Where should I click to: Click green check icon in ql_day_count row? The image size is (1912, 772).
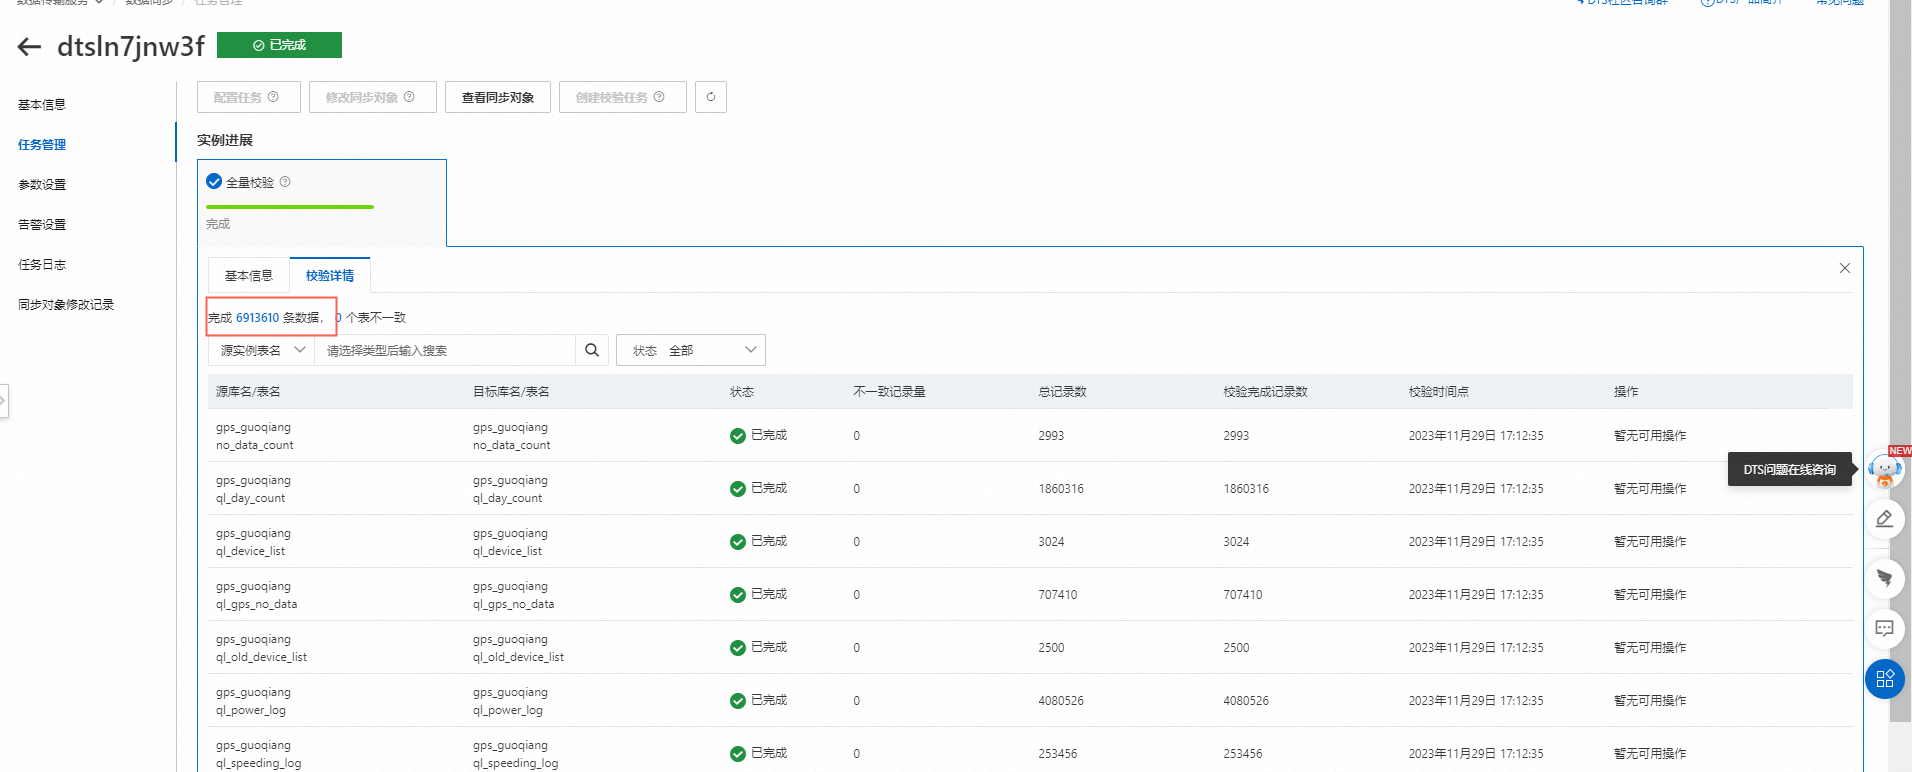[x=738, y=489]
